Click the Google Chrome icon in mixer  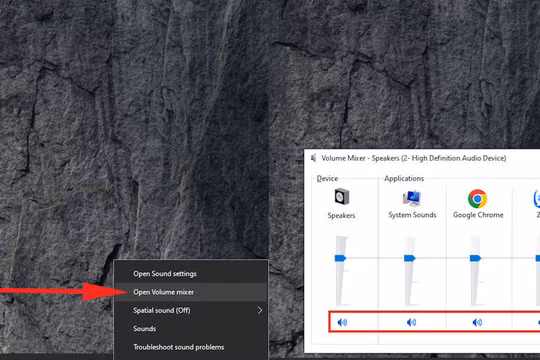(x=477, y=198)
